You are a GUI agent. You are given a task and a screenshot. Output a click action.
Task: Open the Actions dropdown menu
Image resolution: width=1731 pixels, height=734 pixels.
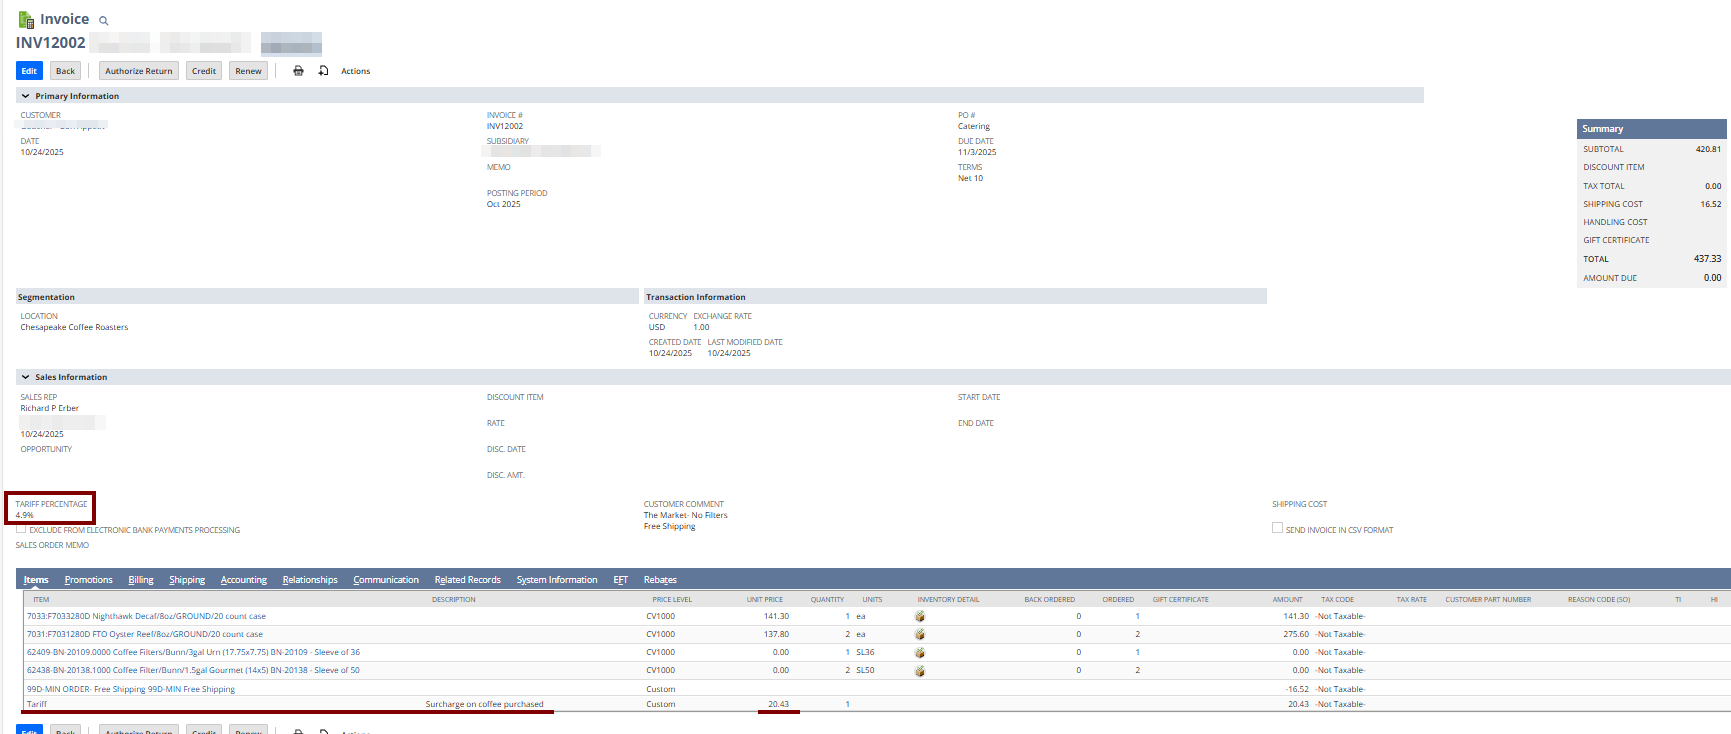(x=355, y=71)
